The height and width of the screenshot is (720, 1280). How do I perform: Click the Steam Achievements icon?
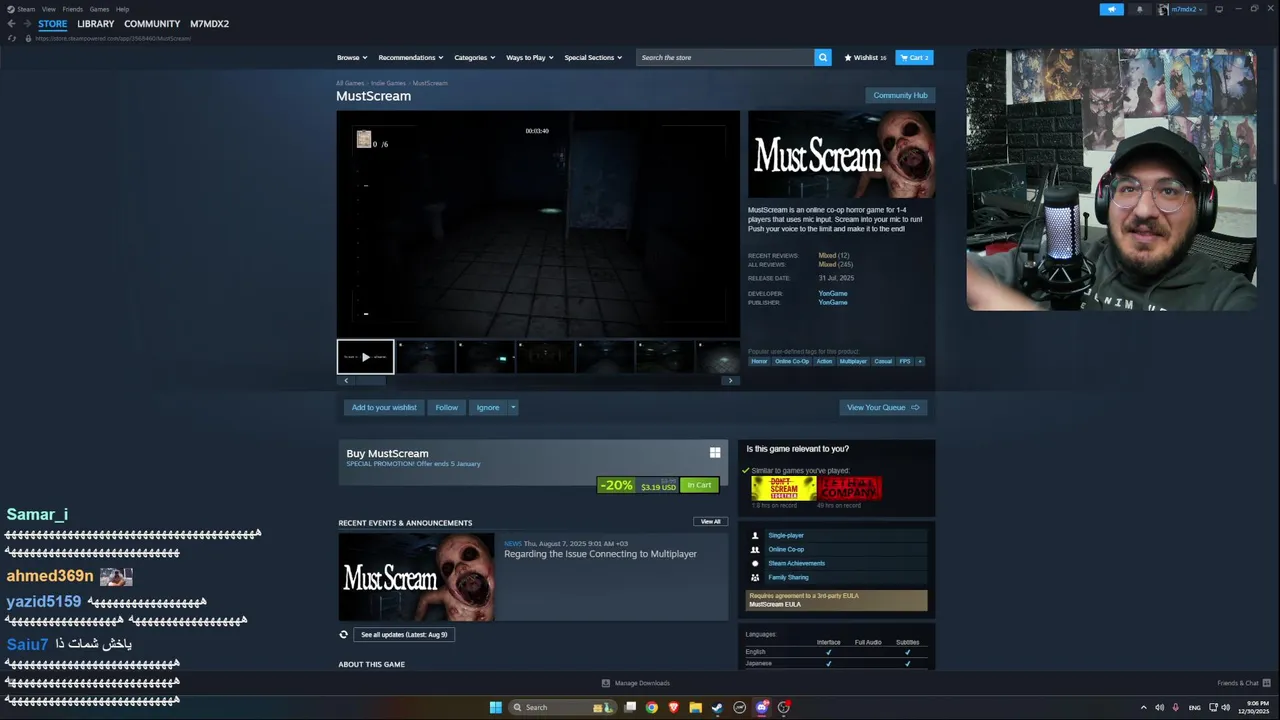pos(755,563)
